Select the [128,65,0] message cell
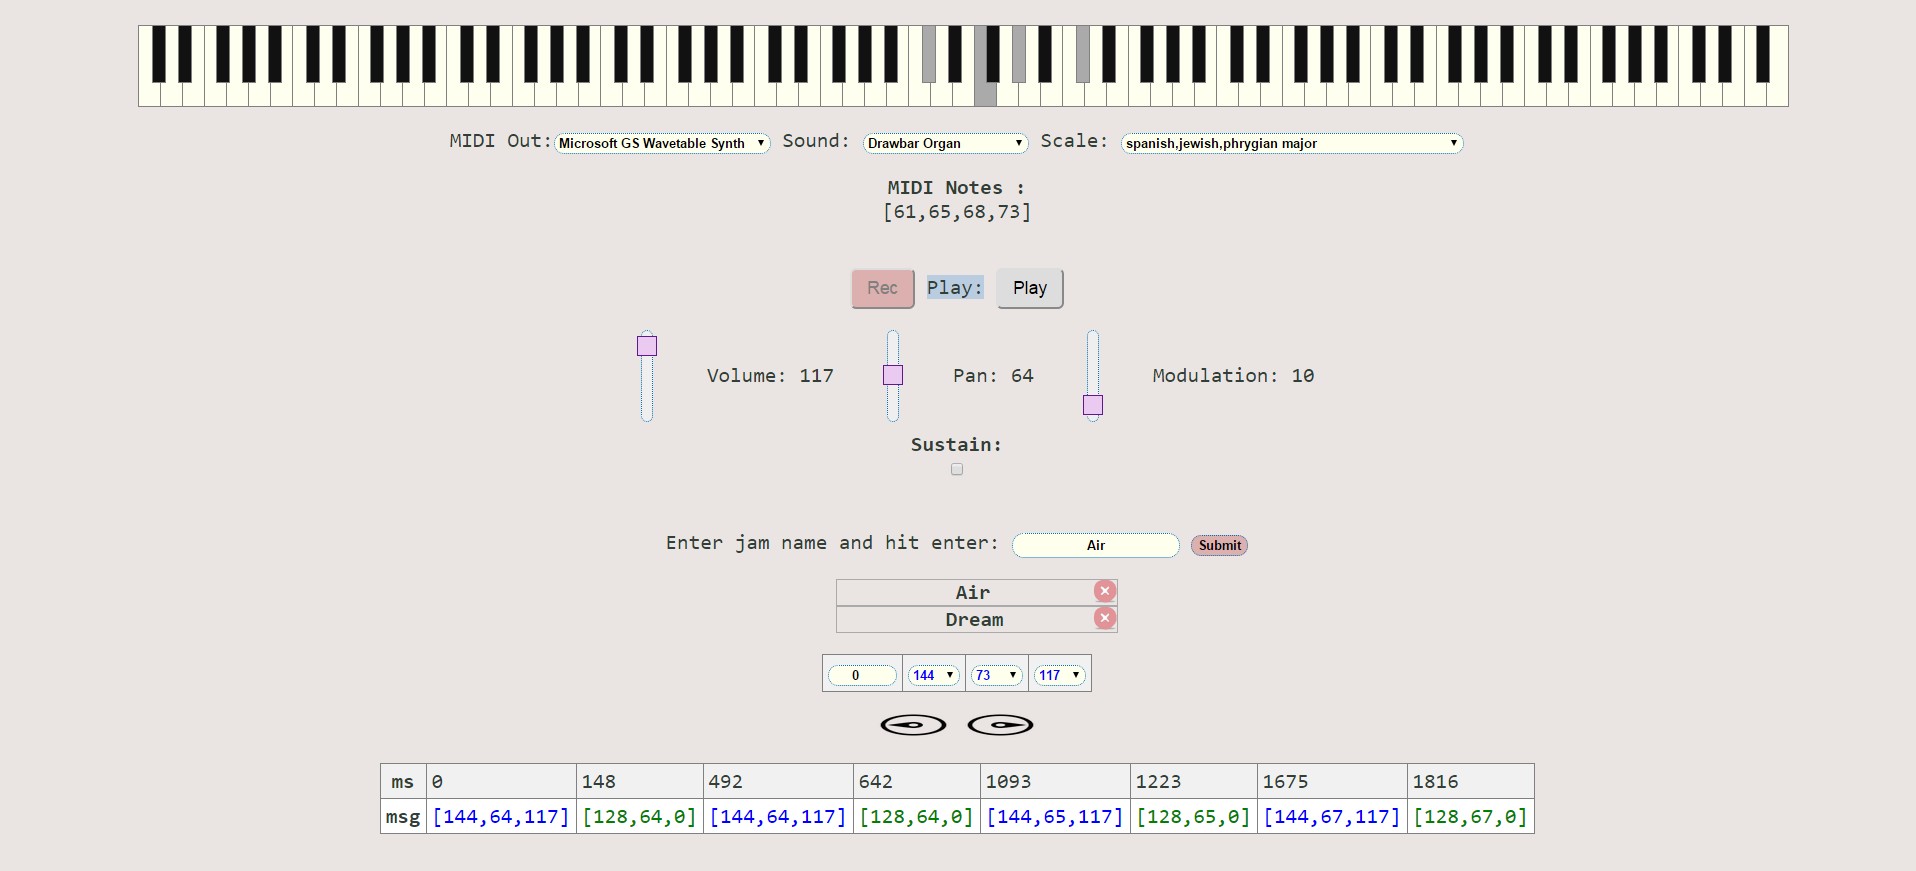1916x871 pixels. tap(1194, 816)
